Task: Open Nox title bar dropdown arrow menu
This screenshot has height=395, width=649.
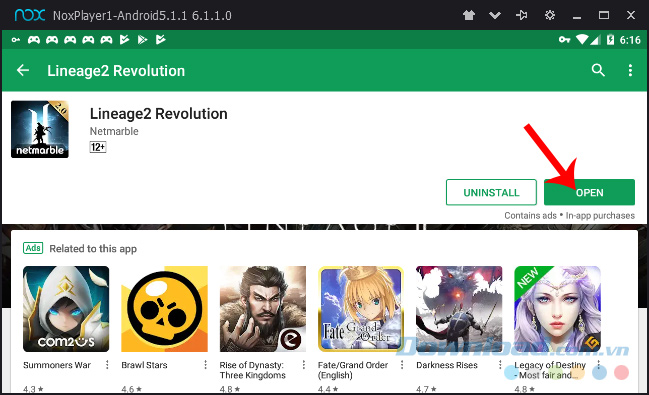Action: click(495, 16)
